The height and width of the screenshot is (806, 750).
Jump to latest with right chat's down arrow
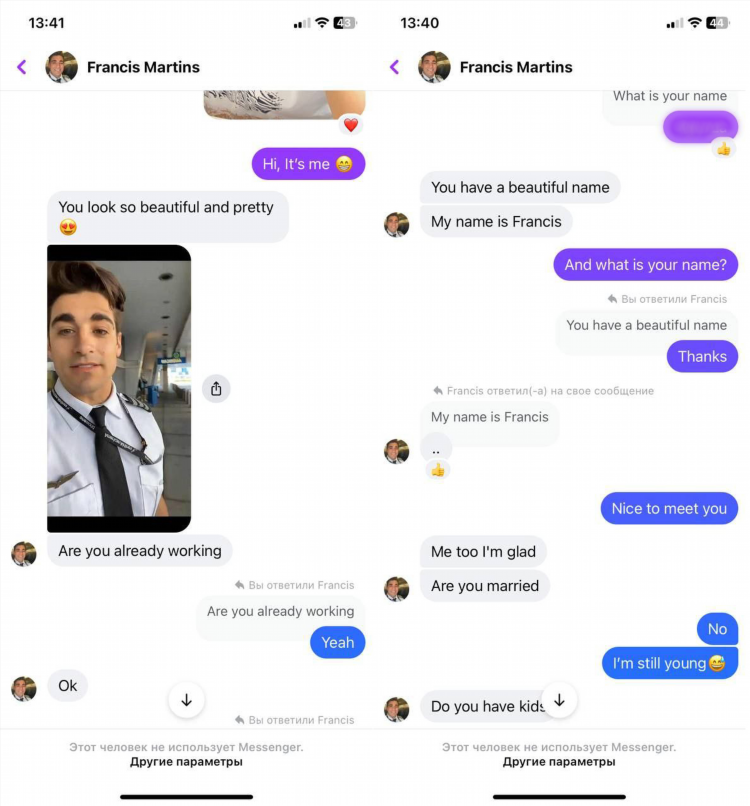click(x=559, y=700)
